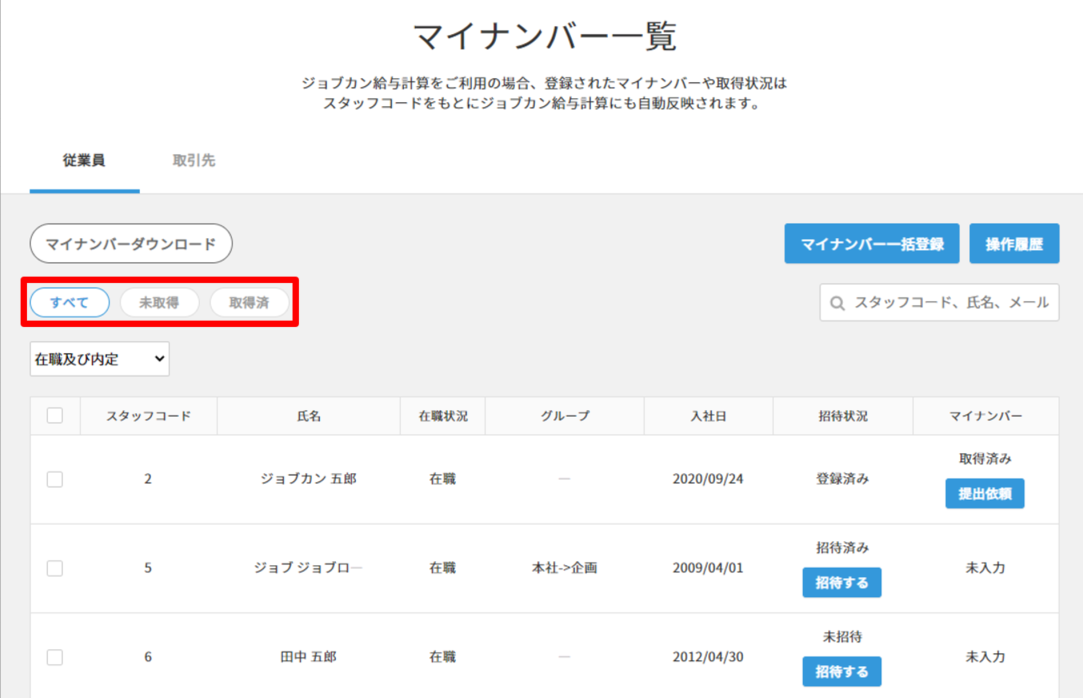Switch to the 従業員 tab
This screenshot has width=1083, height=698.
pyautogui.click(x=84, y=160)
